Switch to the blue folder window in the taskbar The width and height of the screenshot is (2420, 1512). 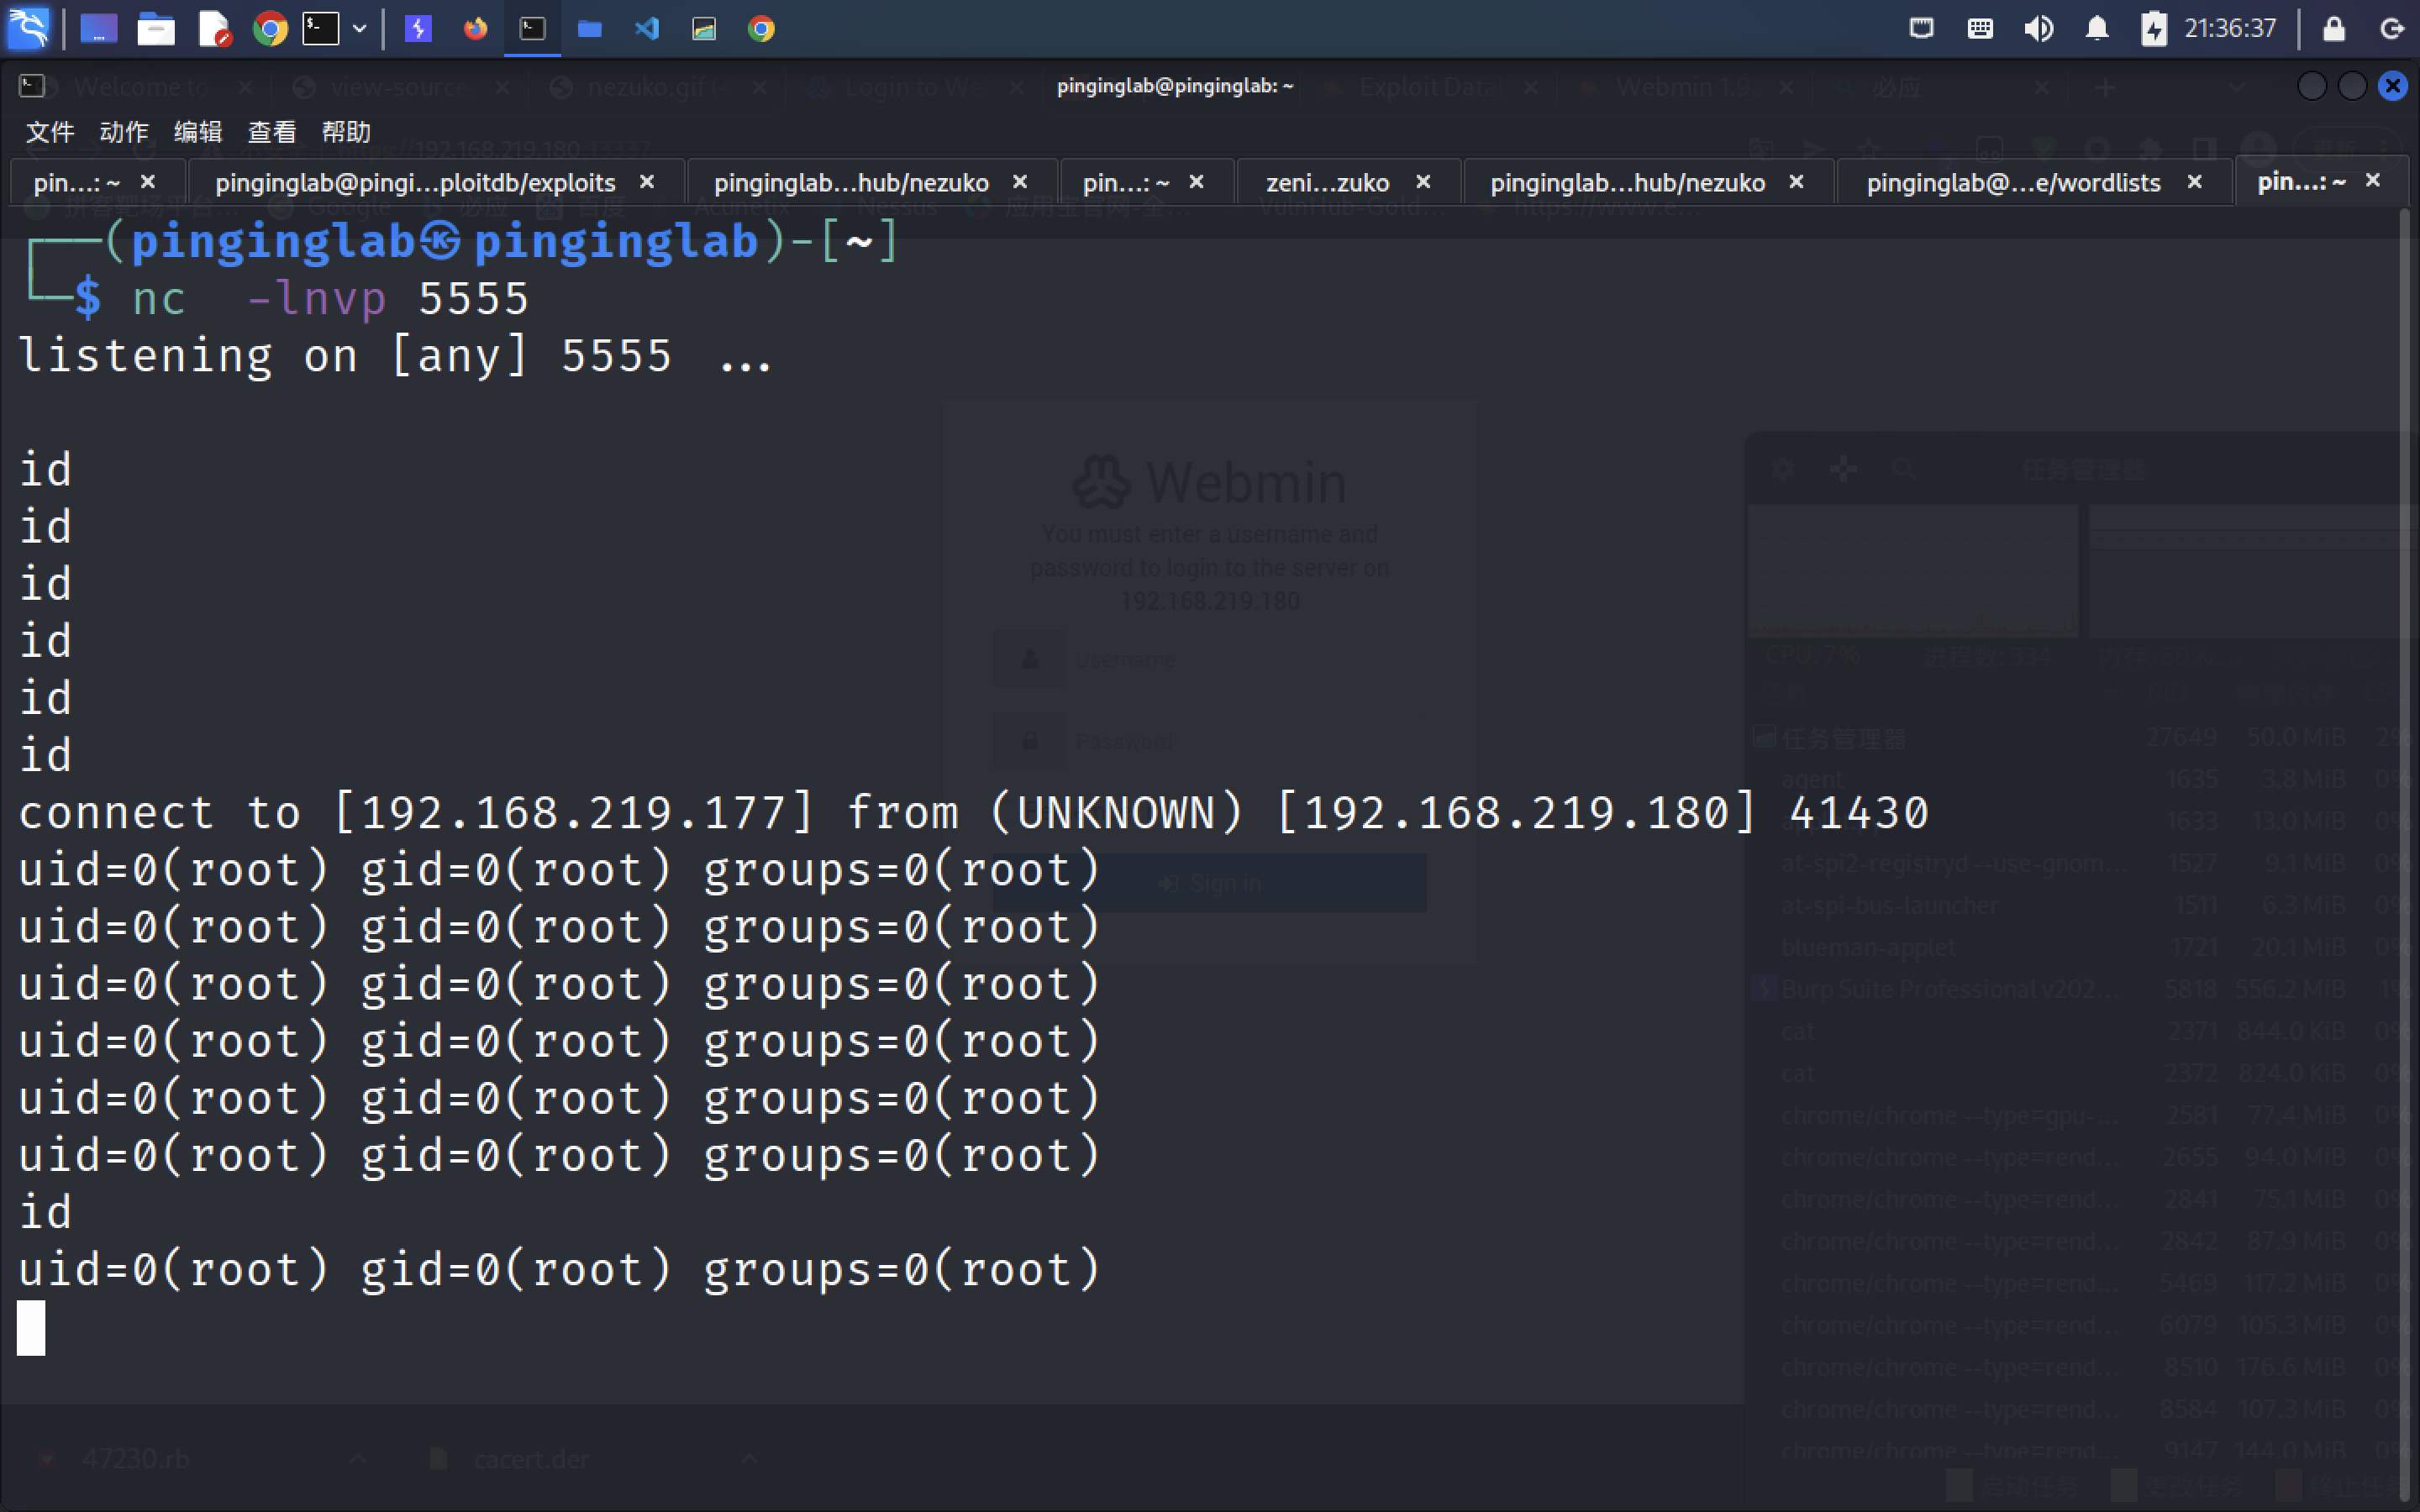(590, 28)
